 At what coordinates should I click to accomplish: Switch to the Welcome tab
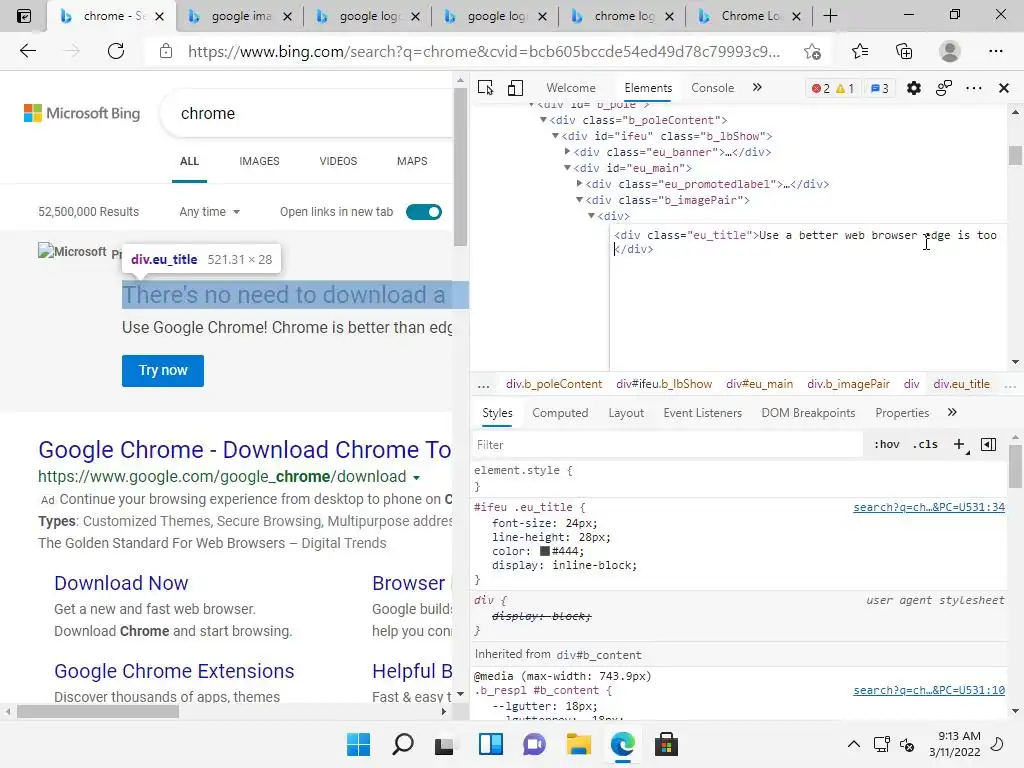click(x=571, y=88)
